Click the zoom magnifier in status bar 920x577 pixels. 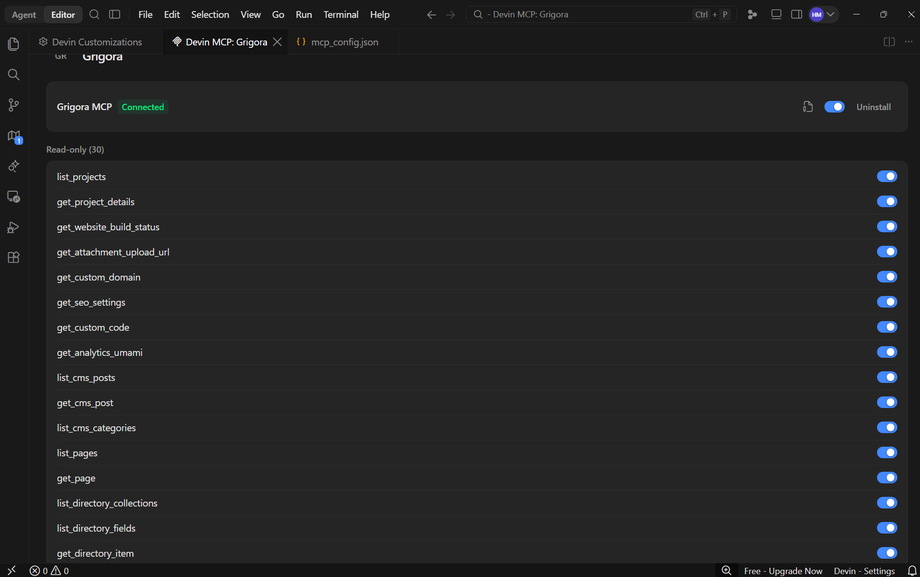click(x=726, y=571)
